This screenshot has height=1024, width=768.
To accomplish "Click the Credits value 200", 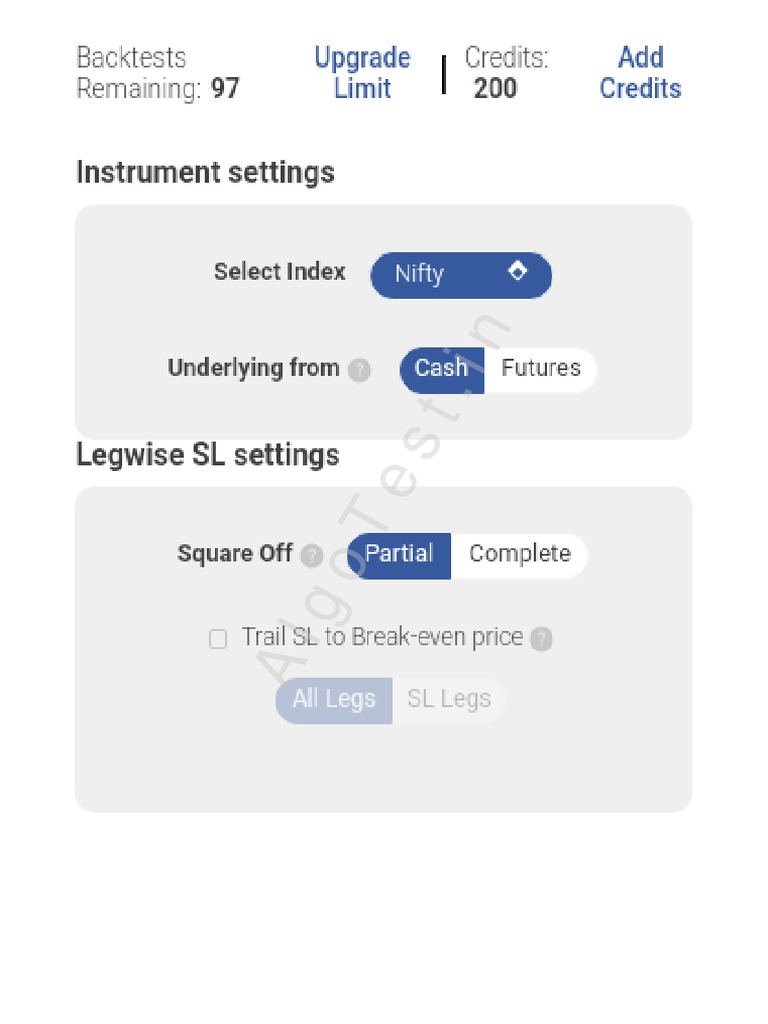I will coord(495,89).
